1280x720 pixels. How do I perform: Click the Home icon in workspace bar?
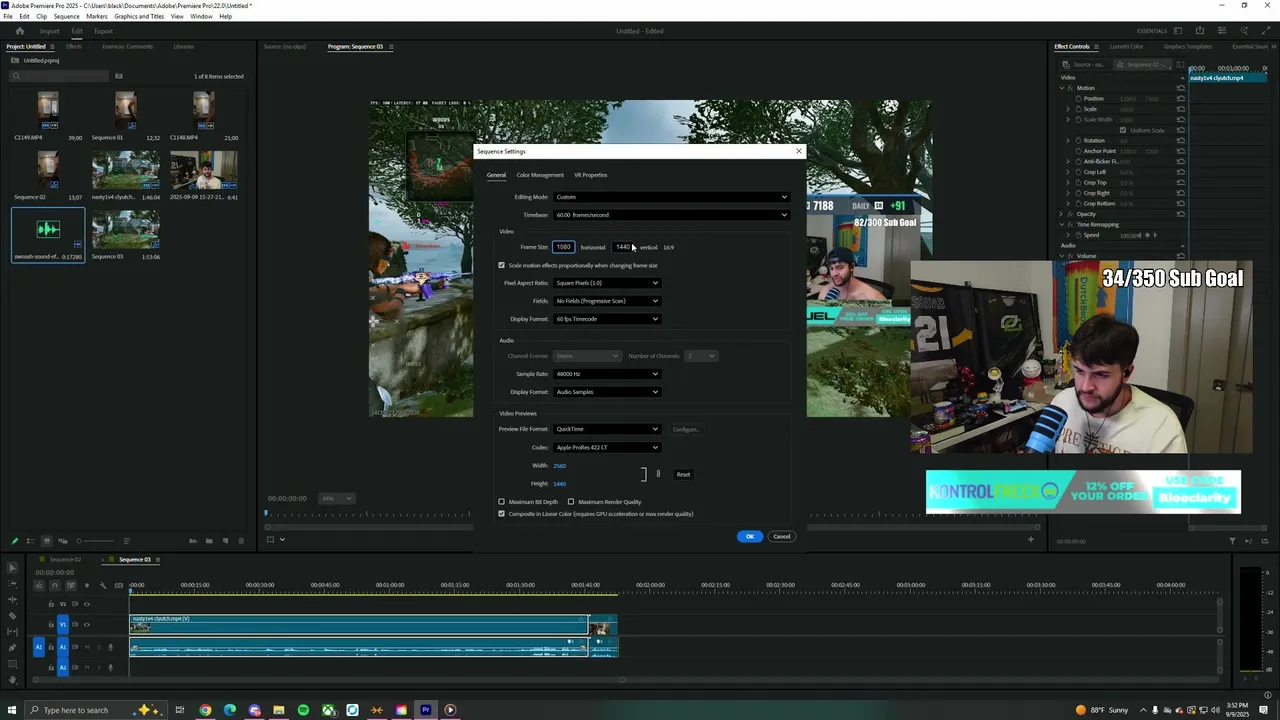pyautogui.click(x=19, y=31)
